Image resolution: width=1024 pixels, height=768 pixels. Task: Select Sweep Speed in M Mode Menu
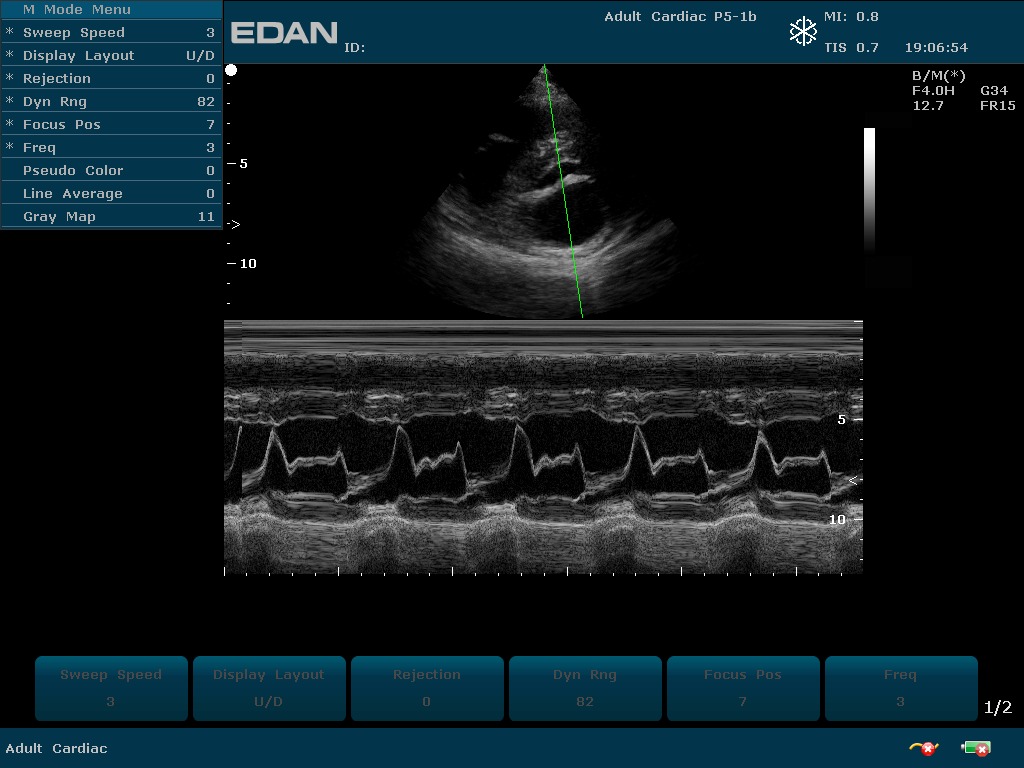[110, 33]
